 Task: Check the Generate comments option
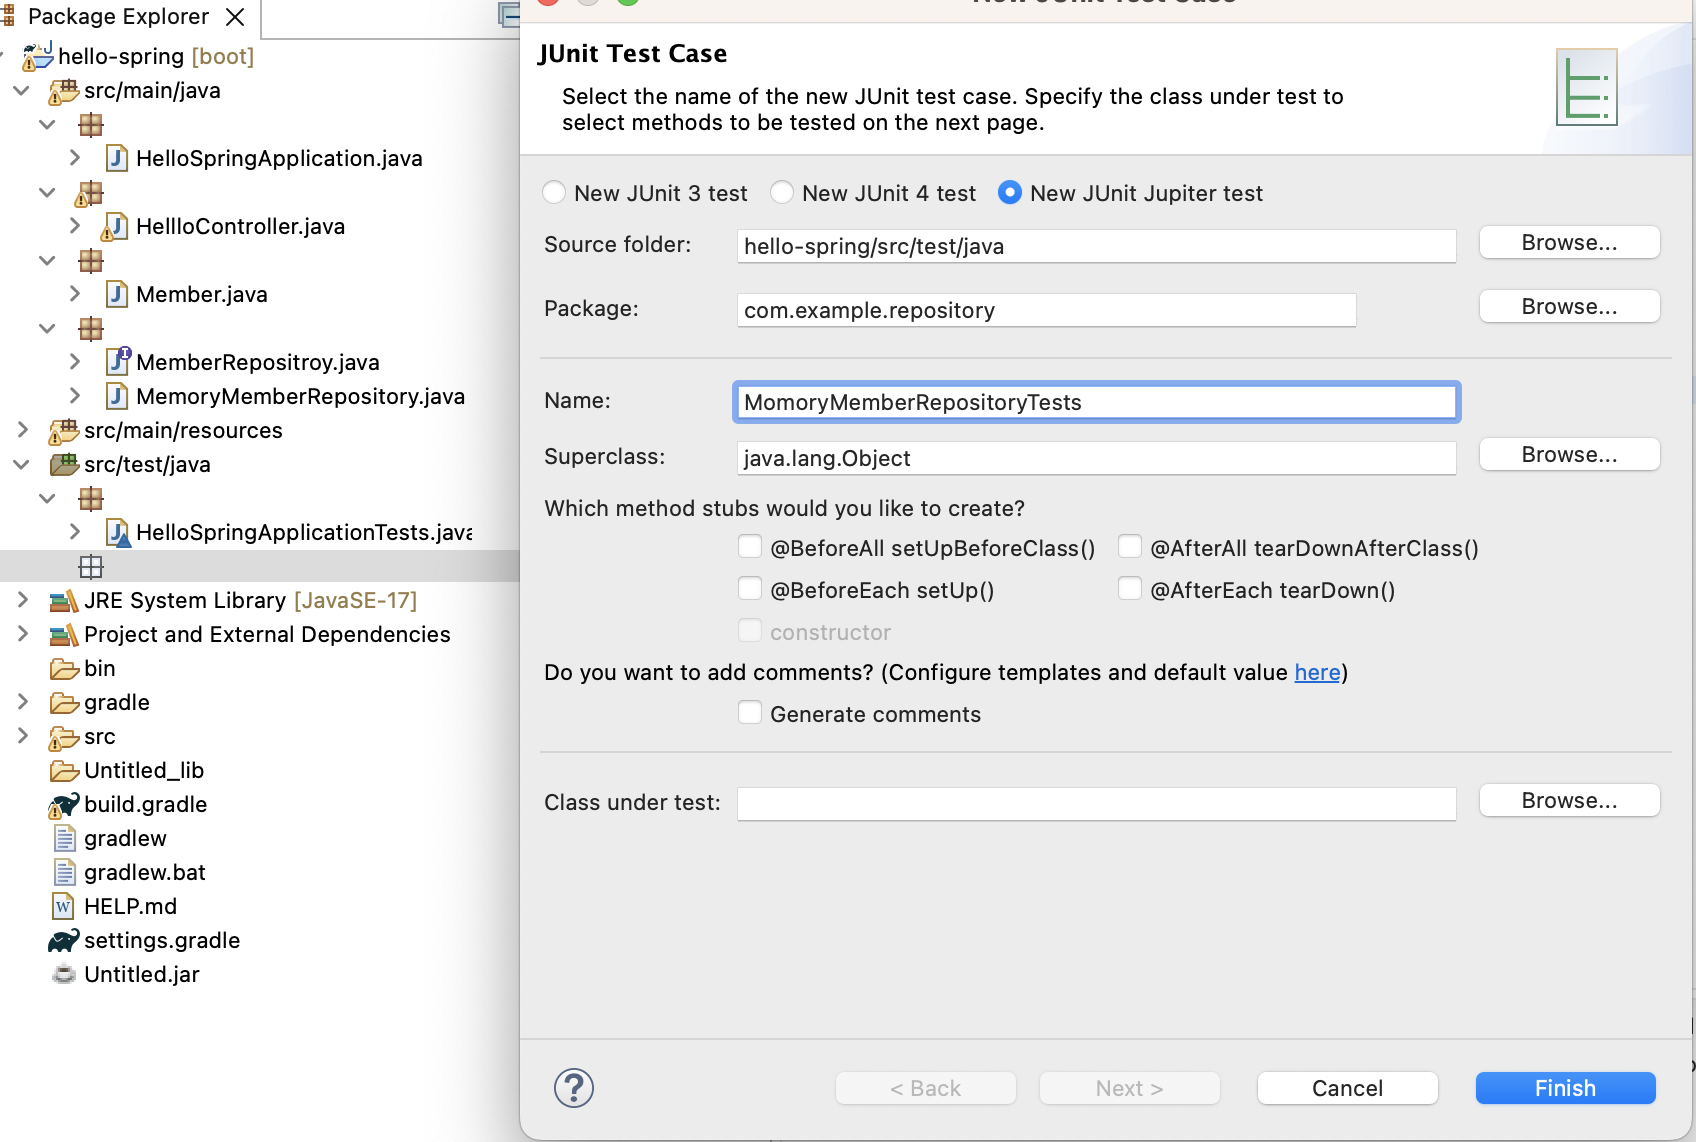pos(750,713)
